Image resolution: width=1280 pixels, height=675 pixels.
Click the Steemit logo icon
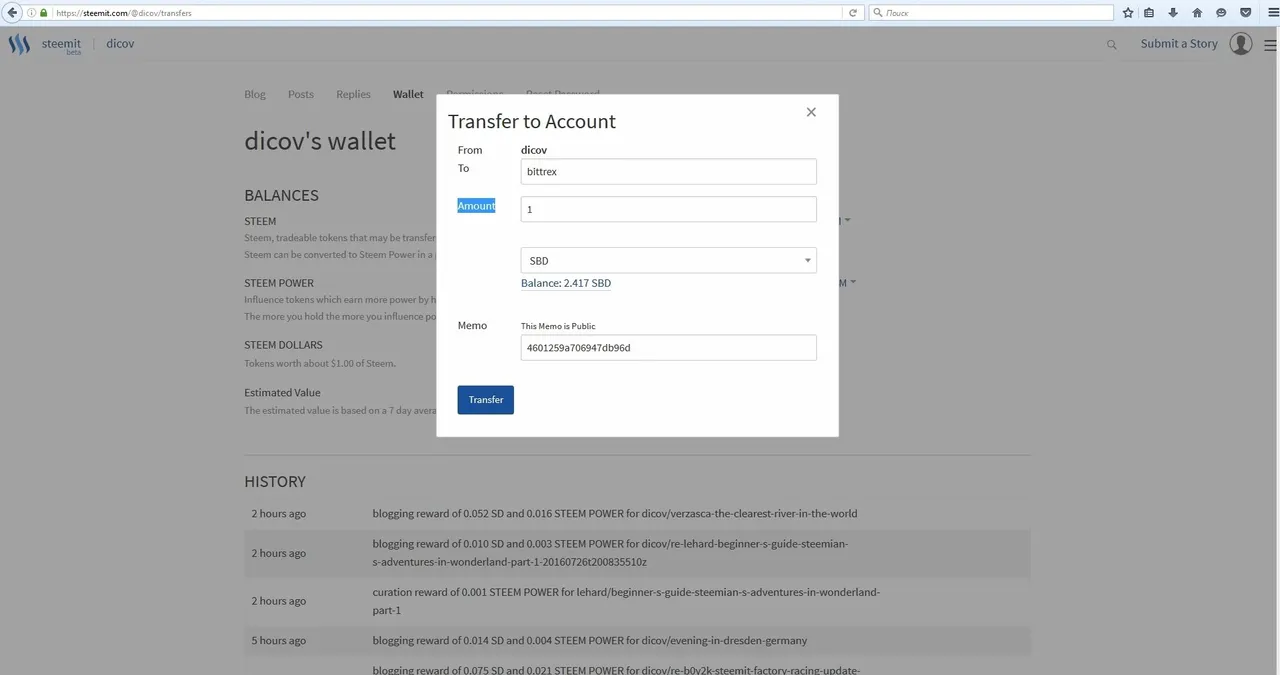click(19, 44)
